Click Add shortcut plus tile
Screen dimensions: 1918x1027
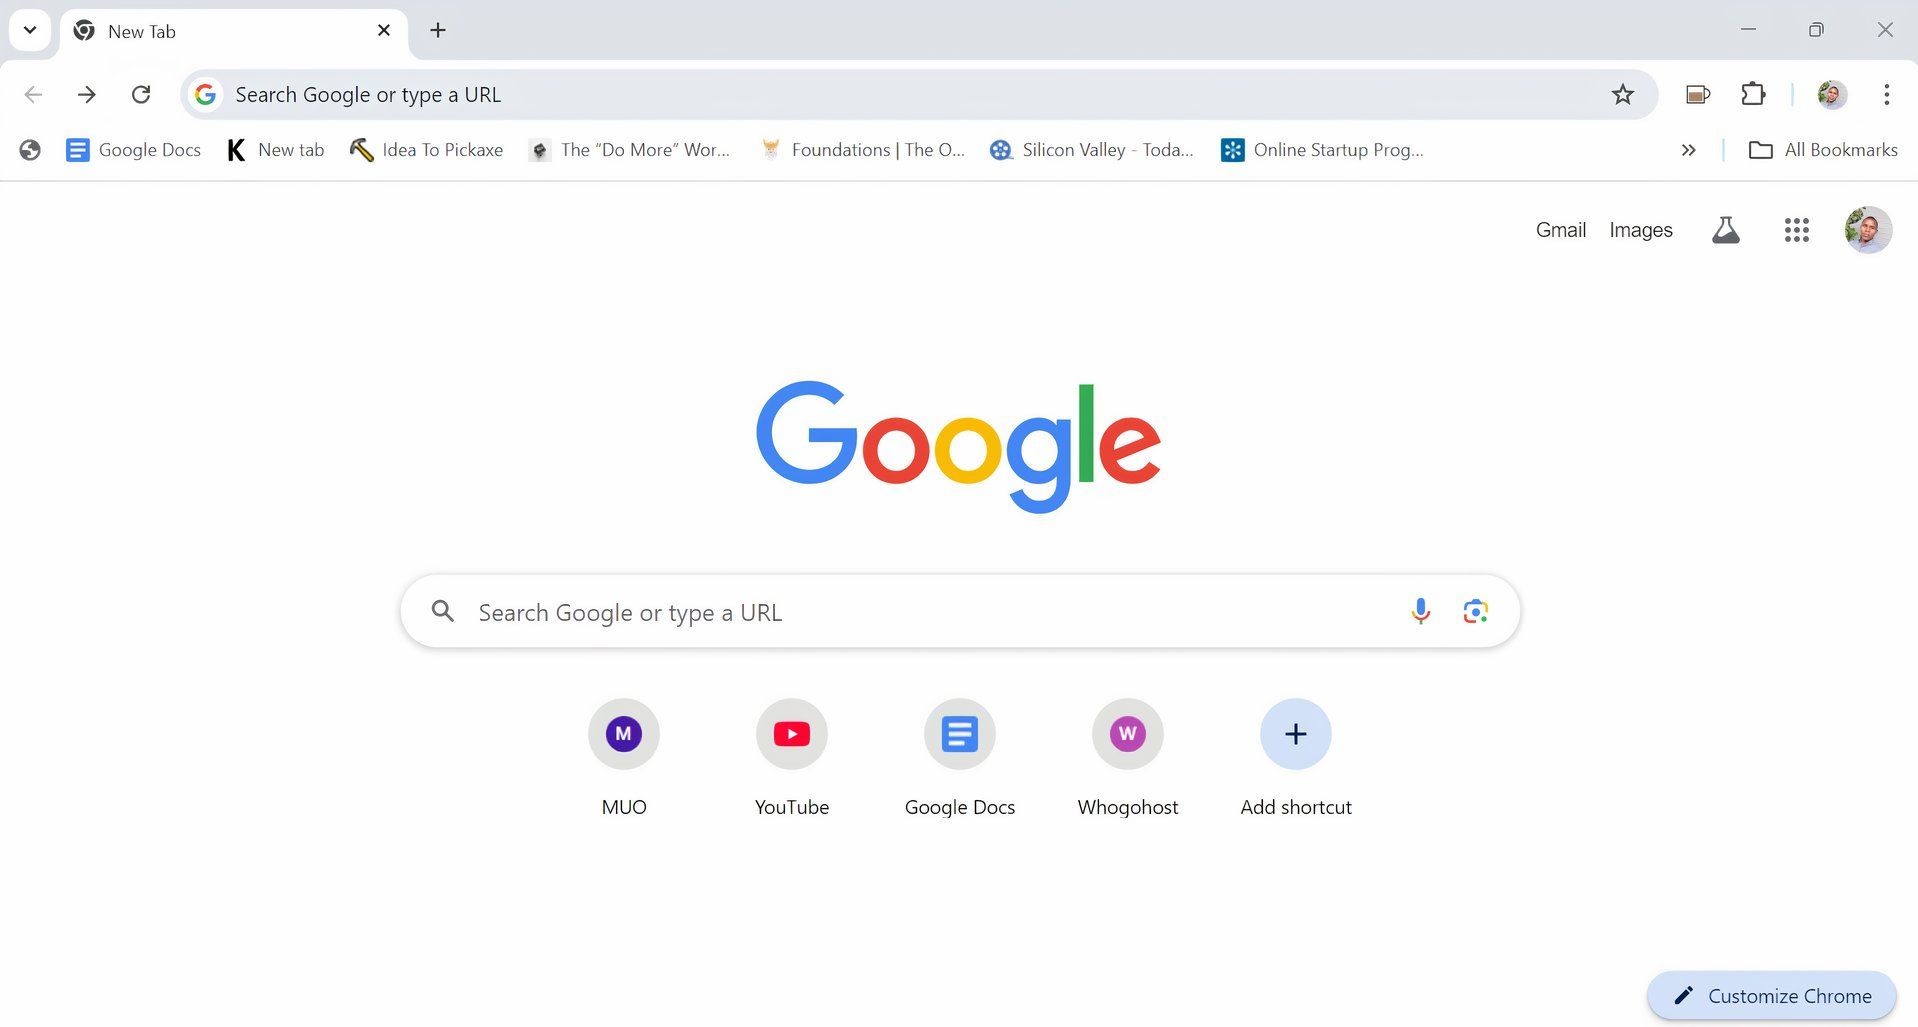point(1296,758)
